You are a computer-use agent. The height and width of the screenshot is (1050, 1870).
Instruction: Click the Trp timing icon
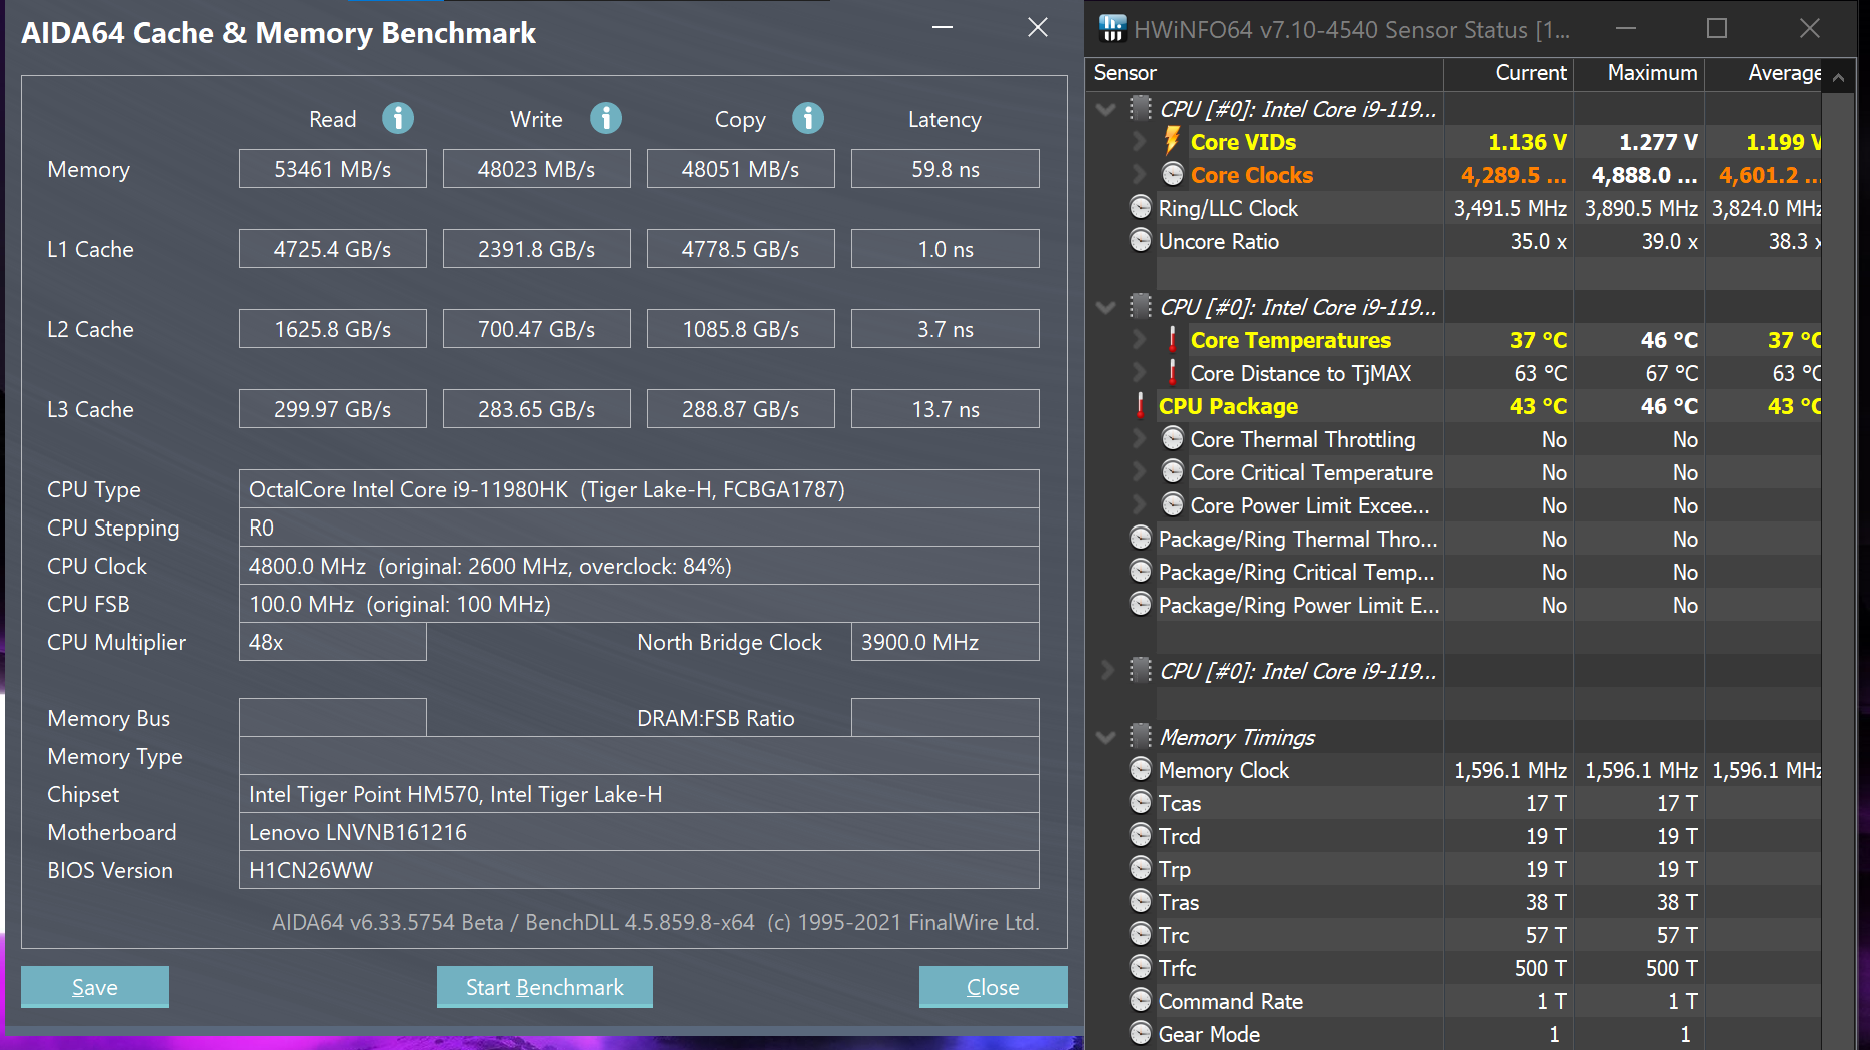pos(1141,869)
